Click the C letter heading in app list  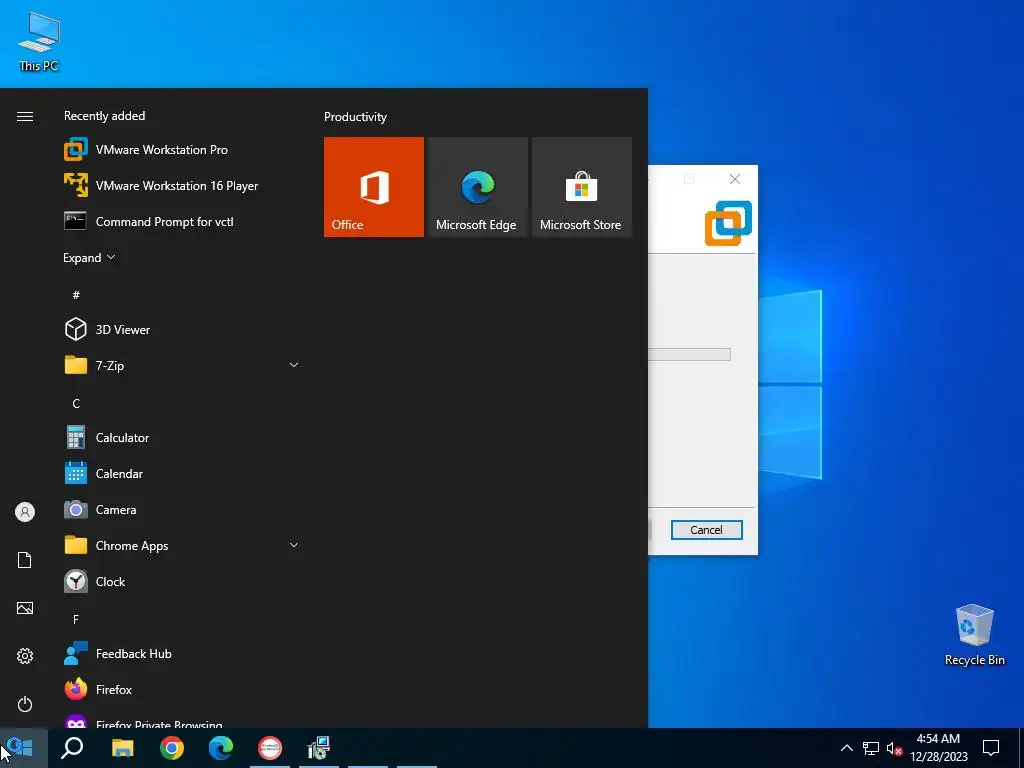coord(76,404)
